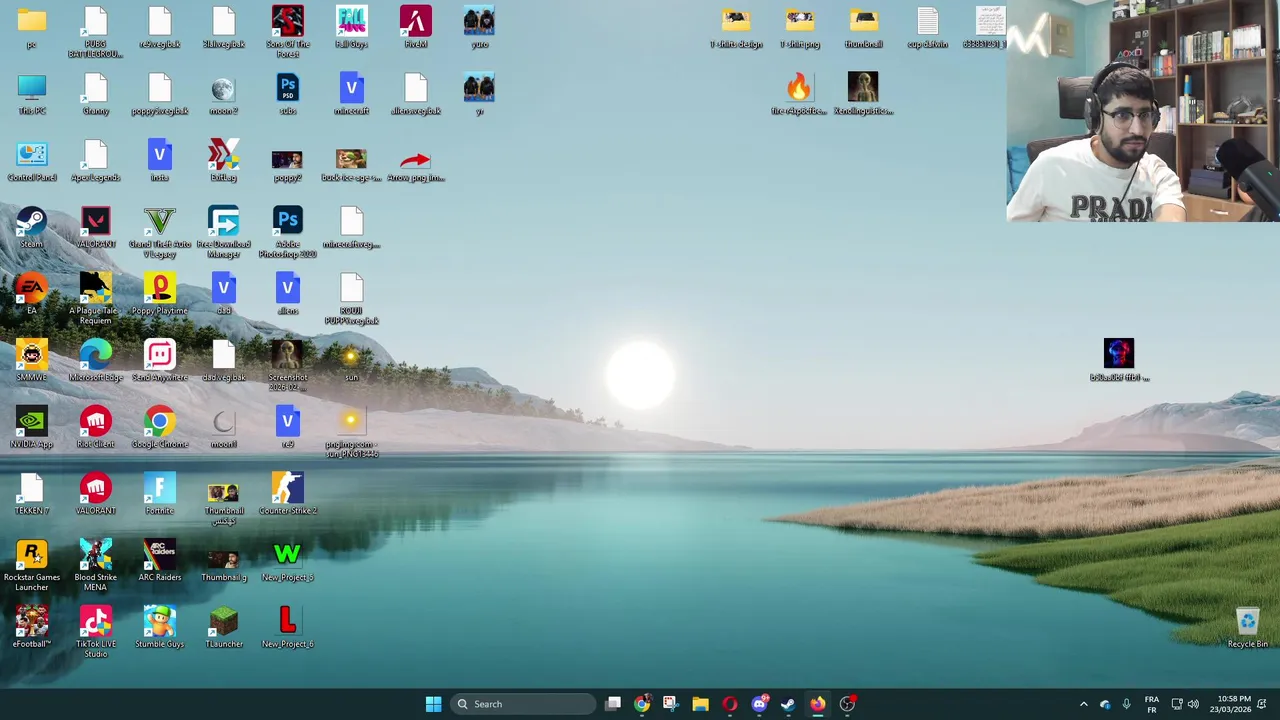The width and height of the screenshot is (1280, 720).
Task: Open A Plague Tale Requiem shortcut
Action: point(95,298)
